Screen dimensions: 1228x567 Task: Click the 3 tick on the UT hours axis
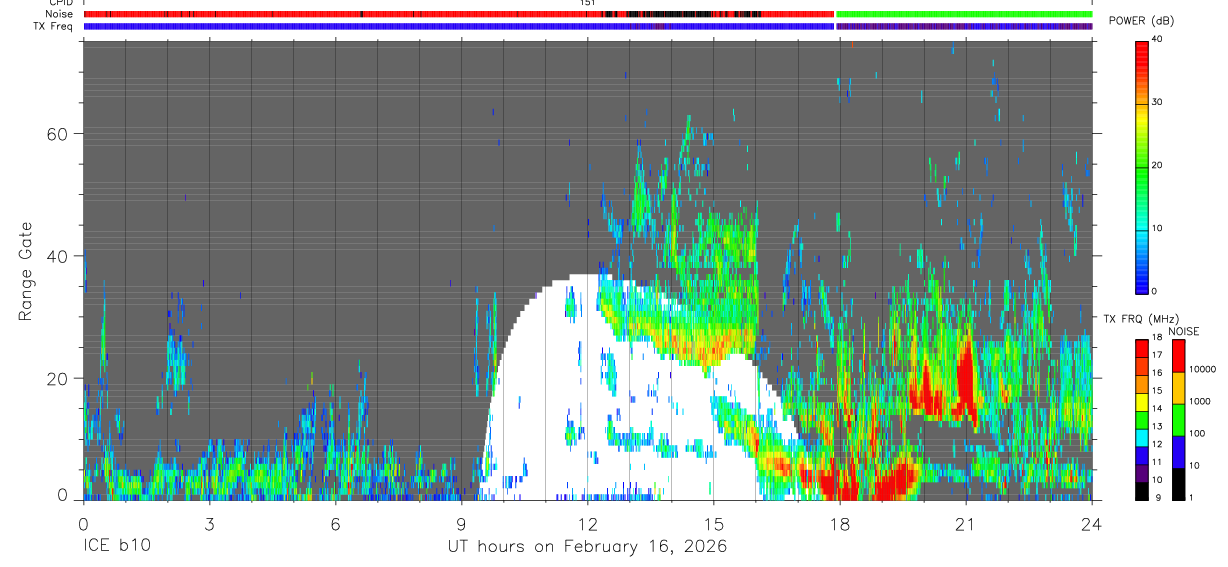tap(209, 524)
